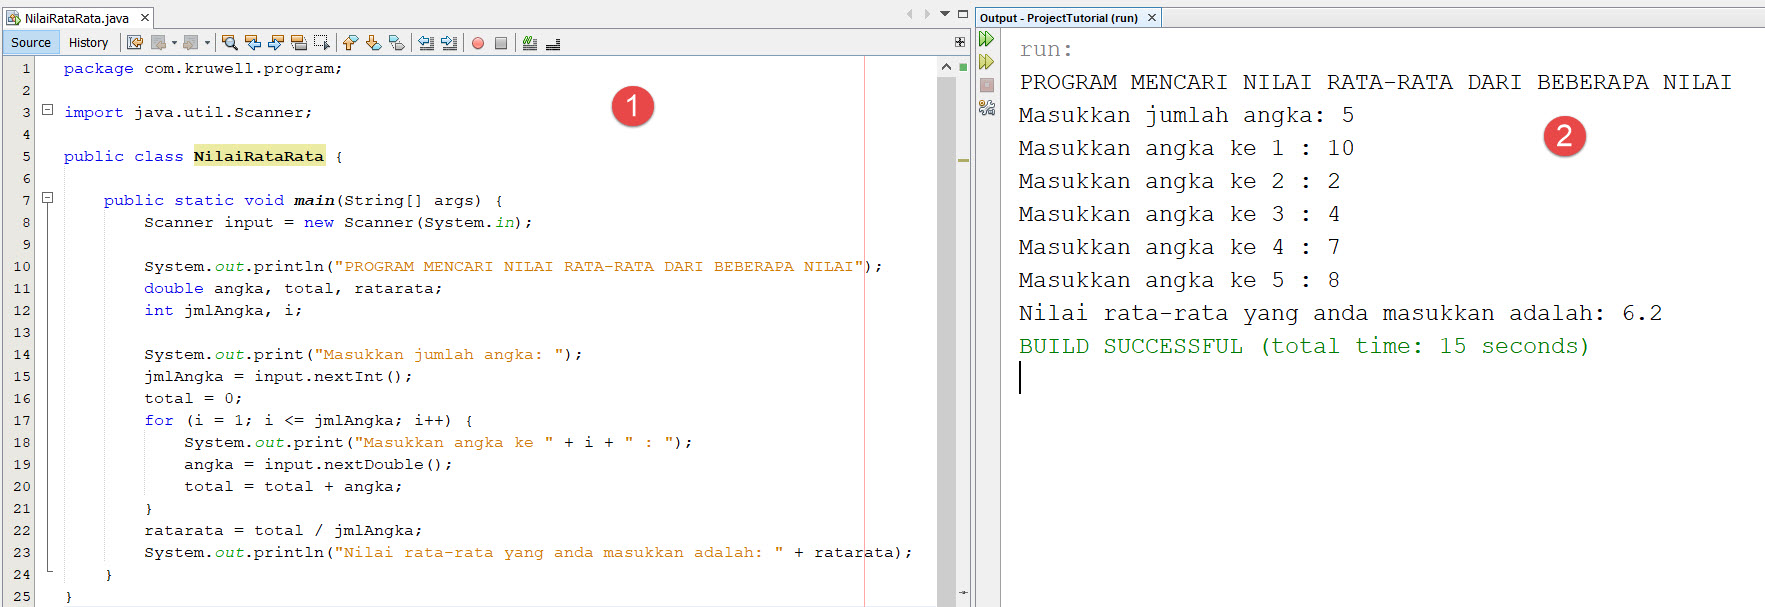Click 'double' keyword on line 11
The image size is (1765, 607).
point(173,289)
